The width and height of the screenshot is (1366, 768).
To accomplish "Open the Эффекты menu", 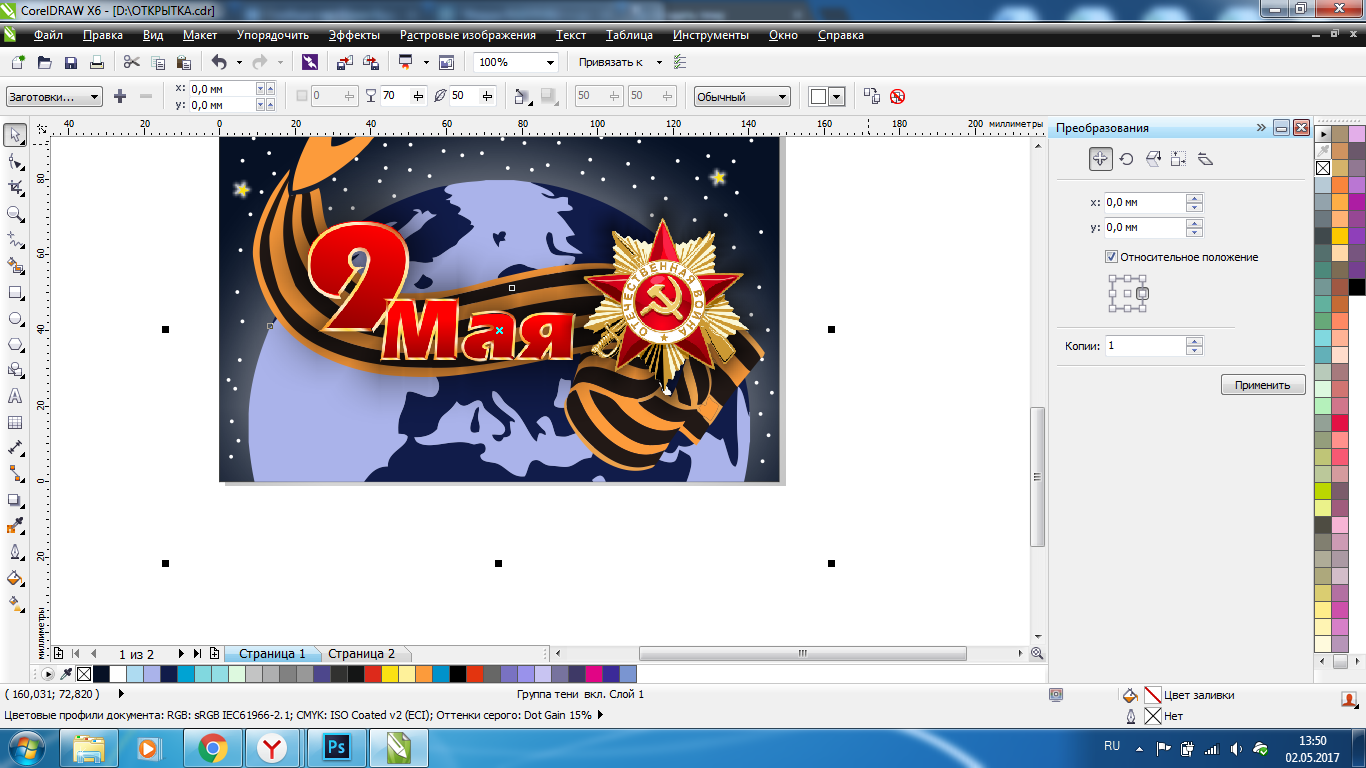I will tap(354, 35).
